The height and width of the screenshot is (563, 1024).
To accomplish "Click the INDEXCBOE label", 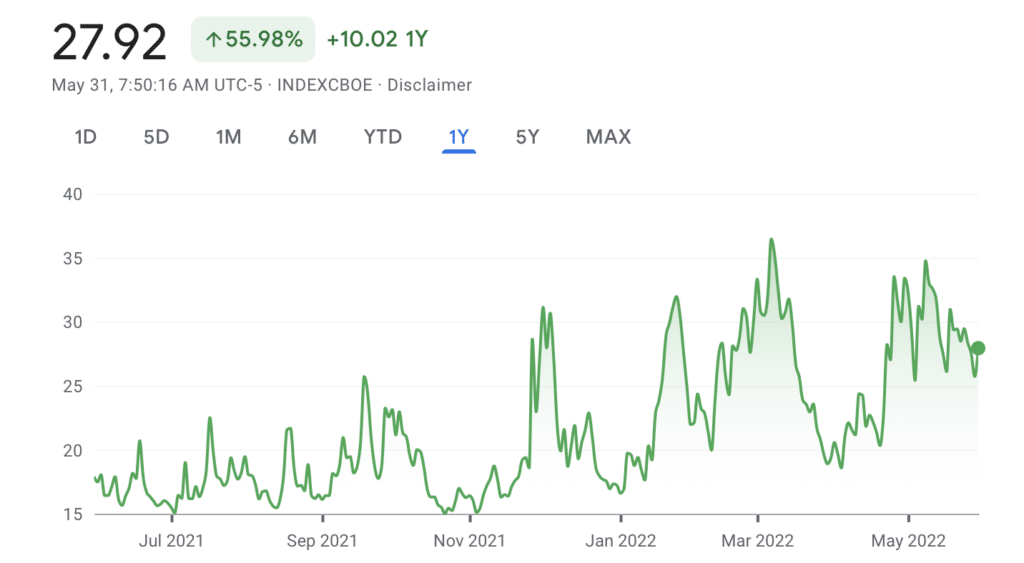I will [325, 85].
